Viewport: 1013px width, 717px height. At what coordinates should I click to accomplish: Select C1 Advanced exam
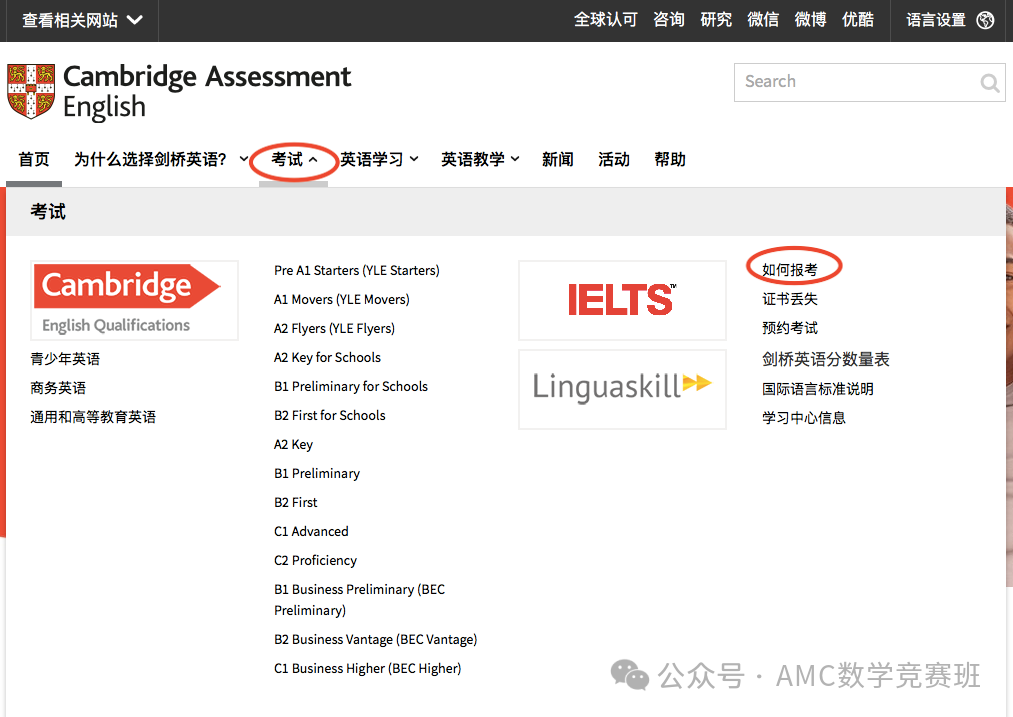coord(311,532)
